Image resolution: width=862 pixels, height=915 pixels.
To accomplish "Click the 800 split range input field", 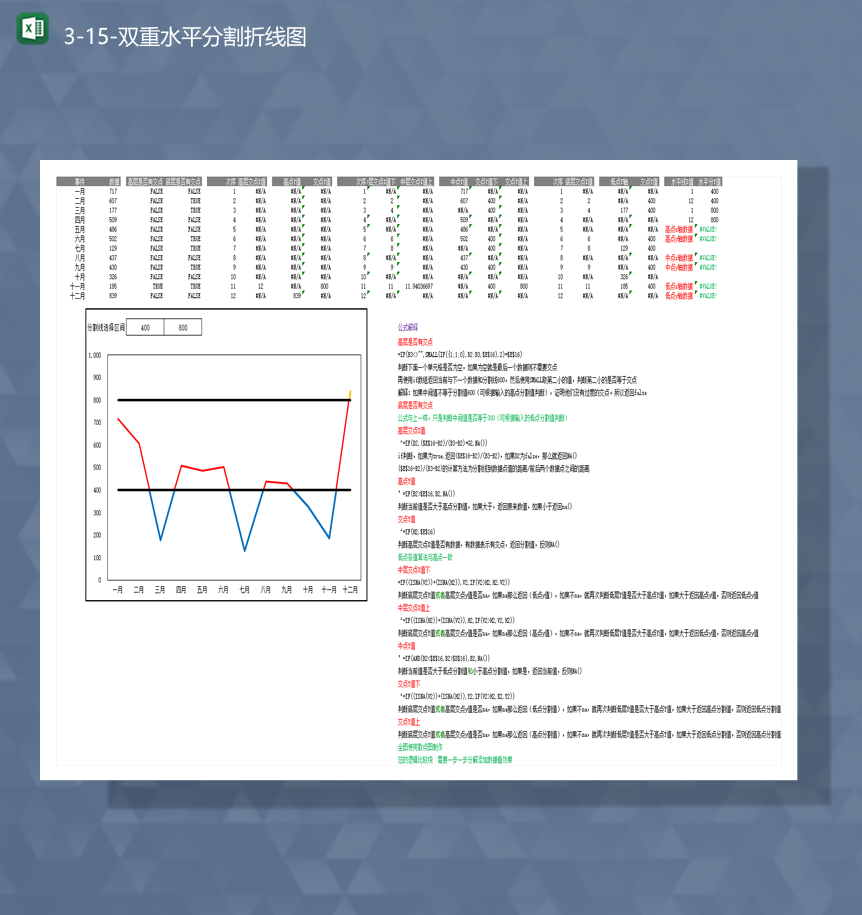I will pos(183,326).
